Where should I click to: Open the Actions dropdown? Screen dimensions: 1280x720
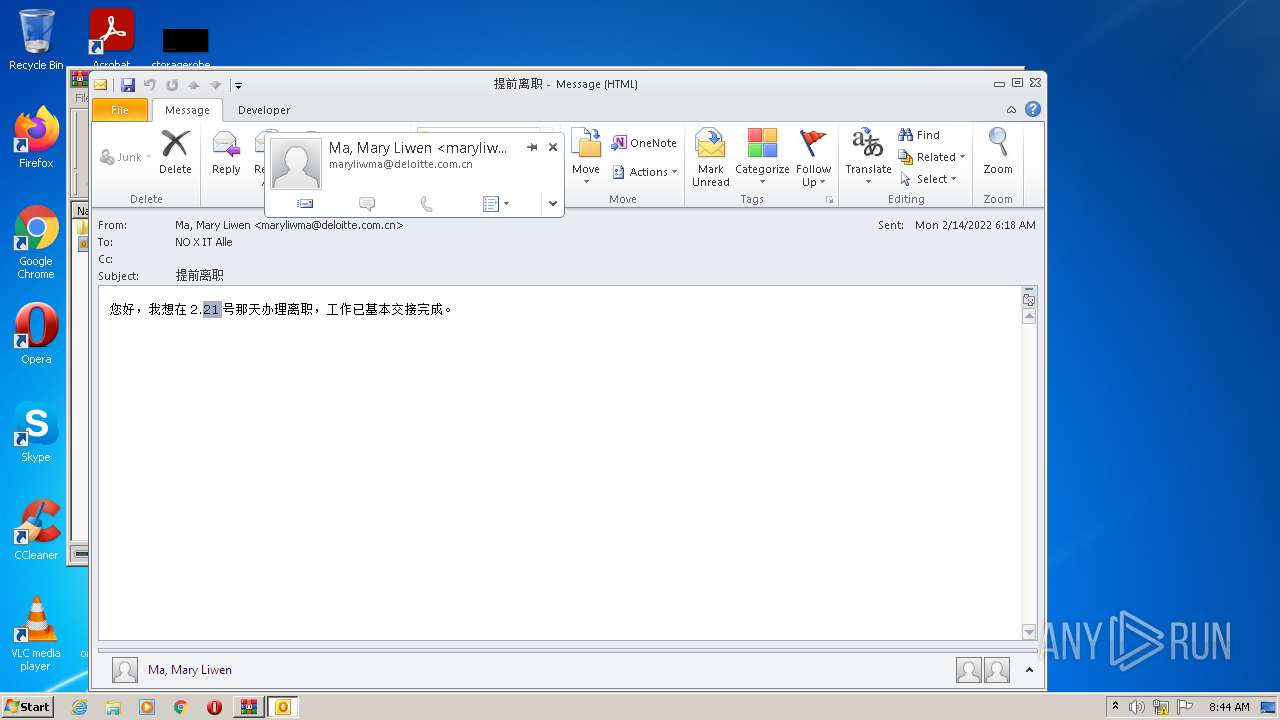click(644, 172)
